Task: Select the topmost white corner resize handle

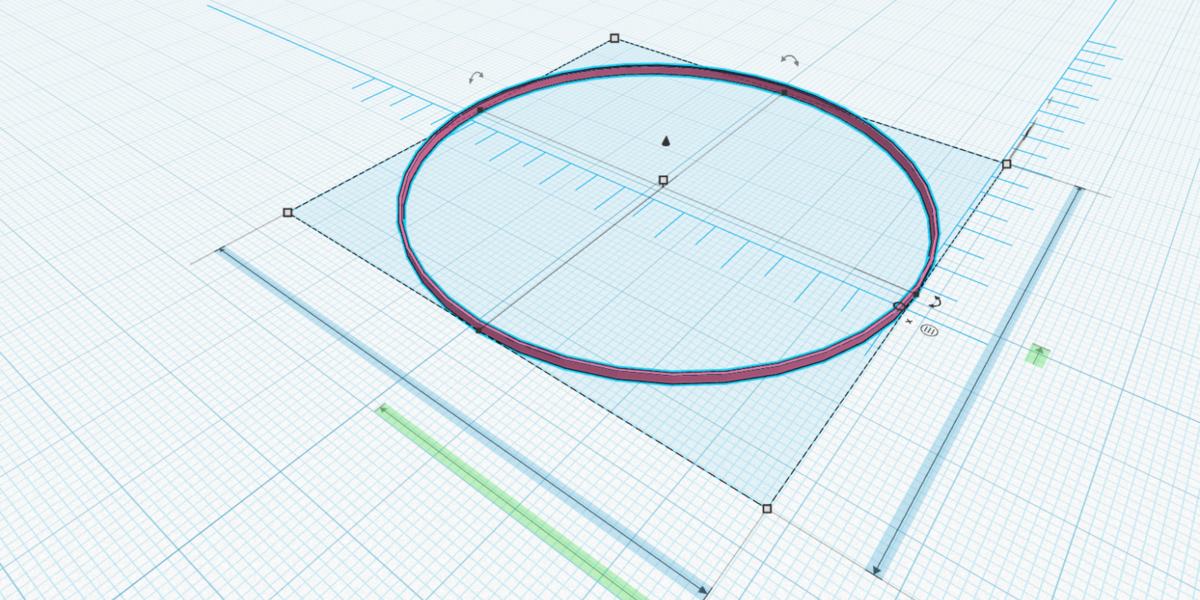Action: pyautogui.click(x=614, y=39)
